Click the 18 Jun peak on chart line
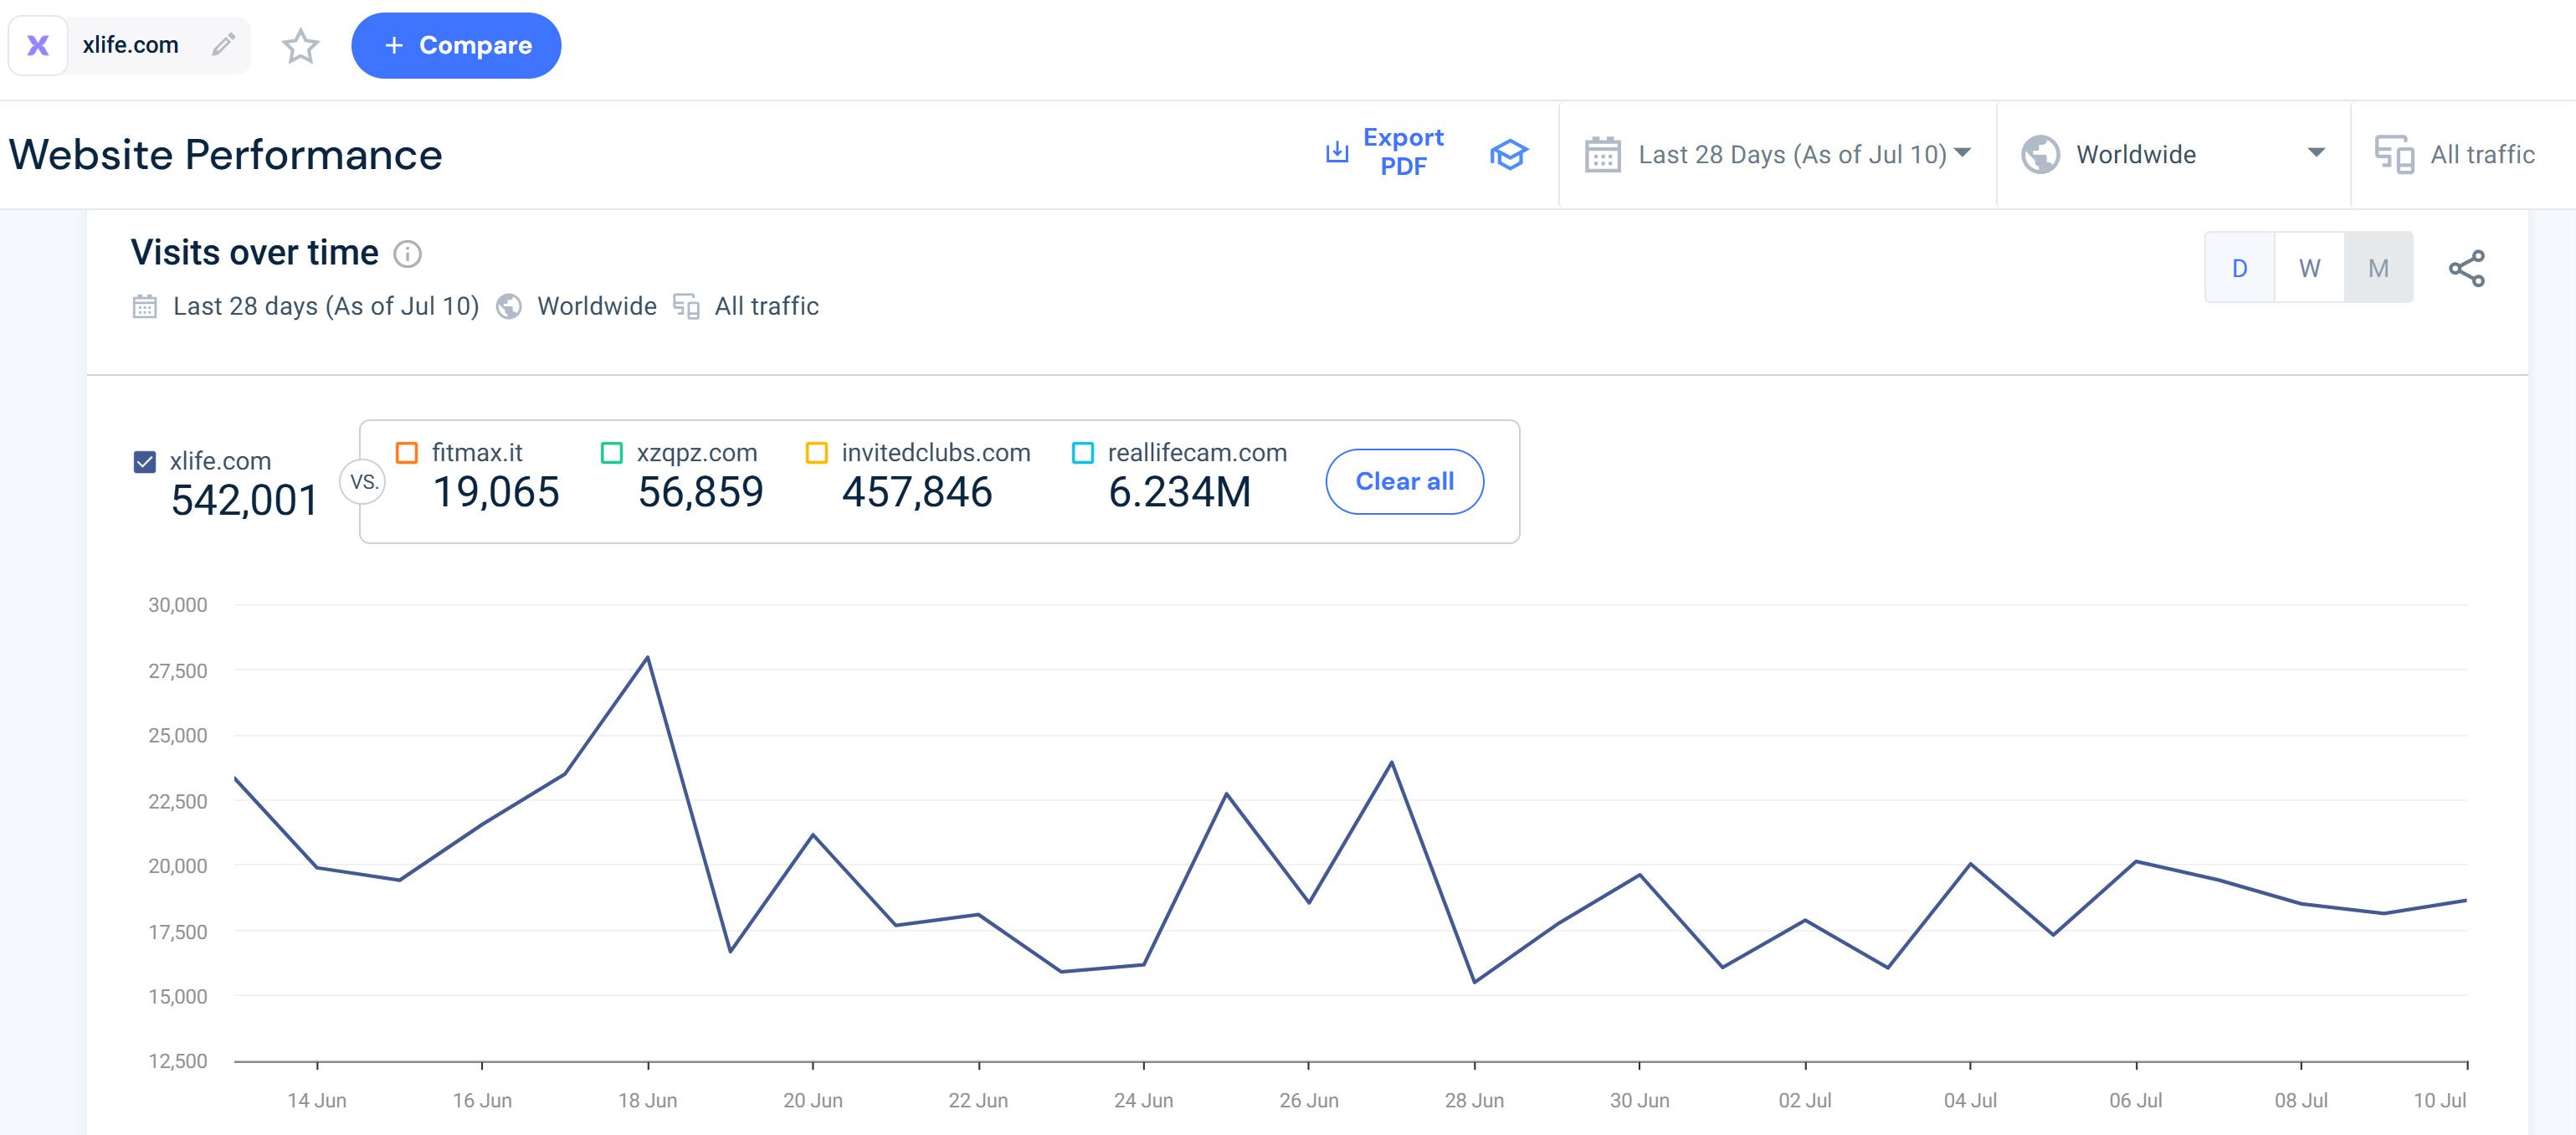The width and height of the screenshot is (2576, 1135). click(648, 657)
